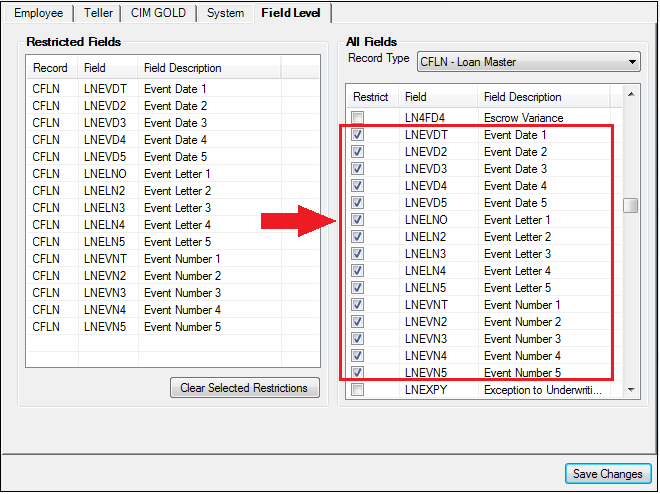This screenshot has width=660, height=494.
Task: Uncheck the LNEVDT Event Date 1 restrict checkbox
Action: pos(357,135)
